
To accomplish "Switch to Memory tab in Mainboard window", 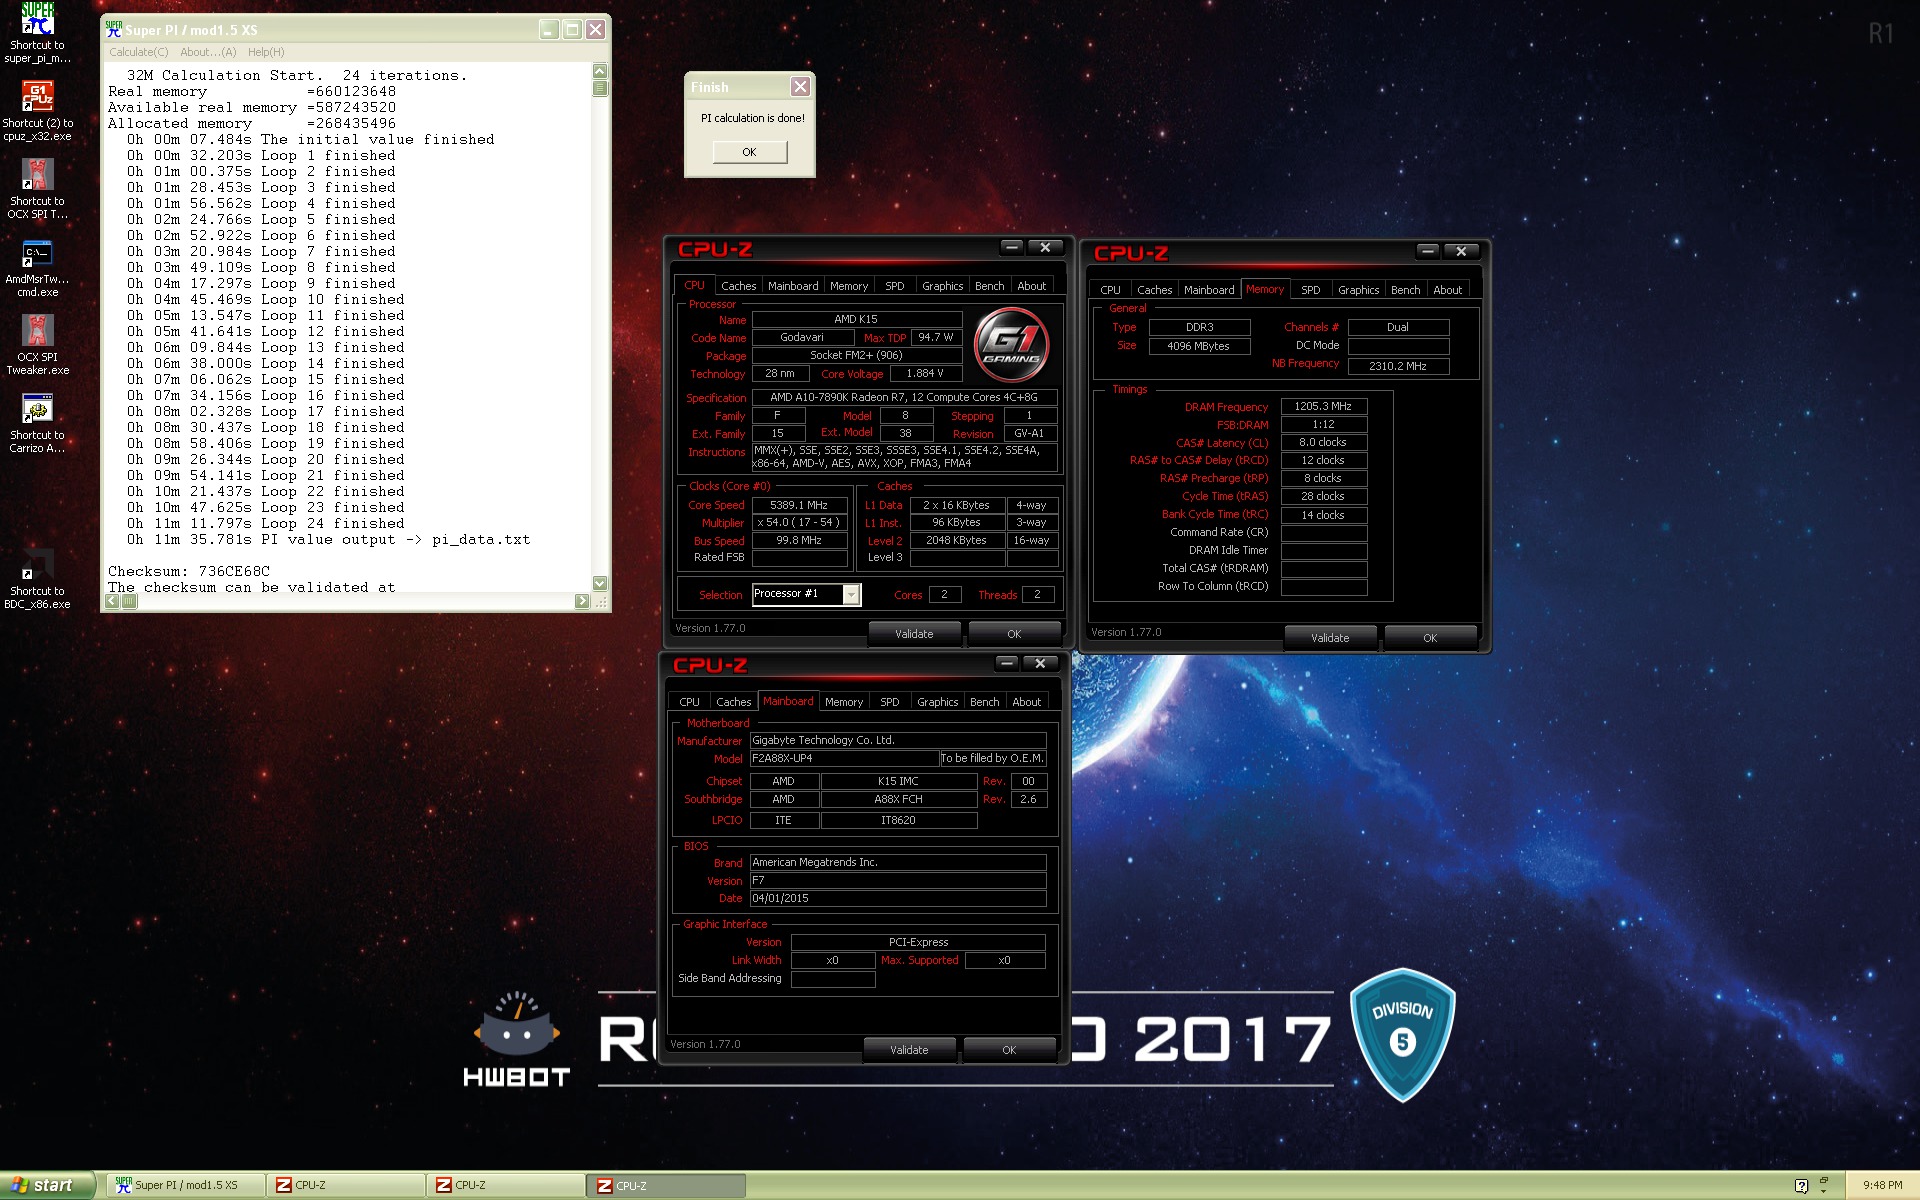I will [844, 702].
